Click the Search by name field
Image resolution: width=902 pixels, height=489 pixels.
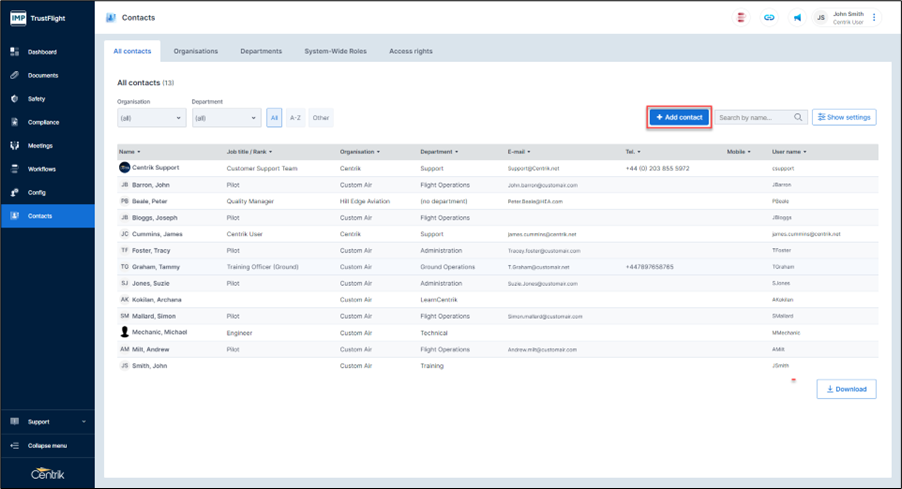[x=755, y=117]
